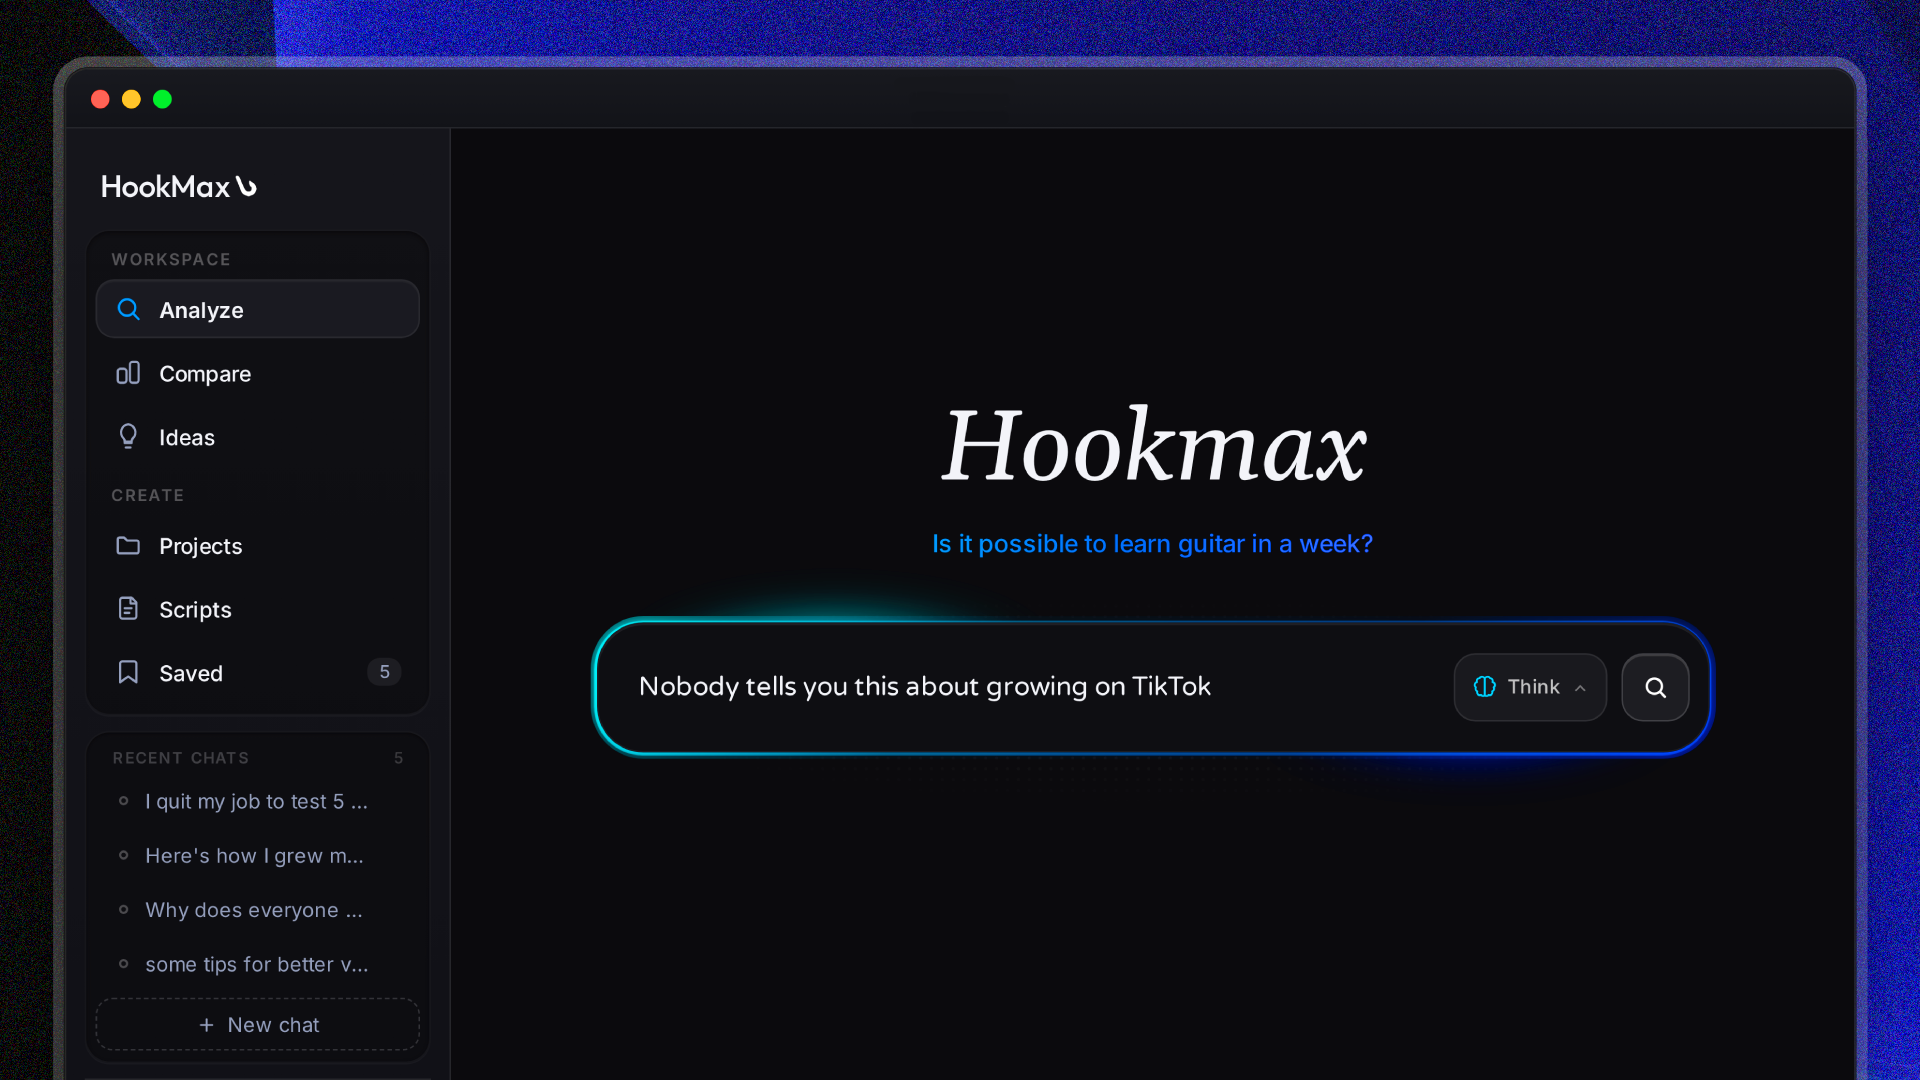Click the folder icon beside Projects

[x=128, y=545]
